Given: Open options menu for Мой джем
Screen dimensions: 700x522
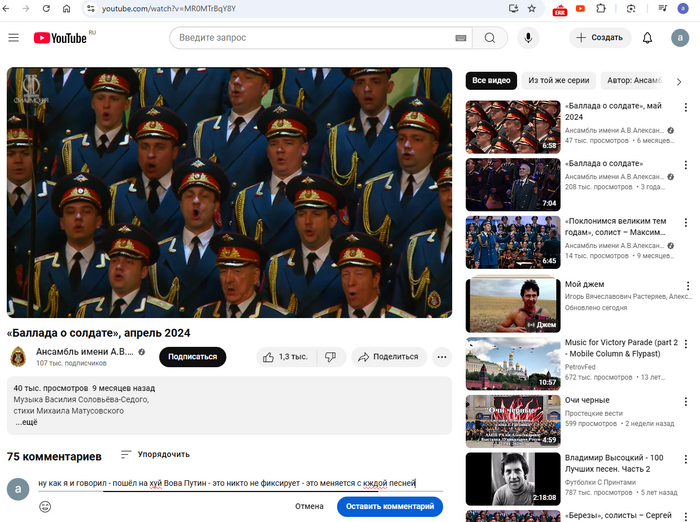Looking at the screenshot, I should [x=688, y=285].
